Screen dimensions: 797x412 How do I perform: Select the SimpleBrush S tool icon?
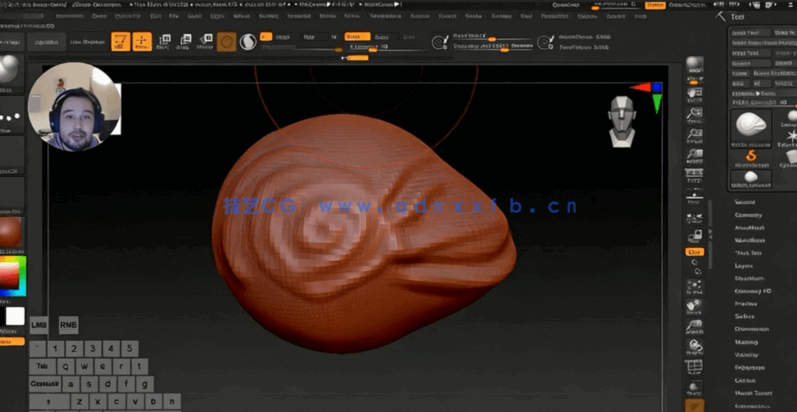click(x=751, y=157)
